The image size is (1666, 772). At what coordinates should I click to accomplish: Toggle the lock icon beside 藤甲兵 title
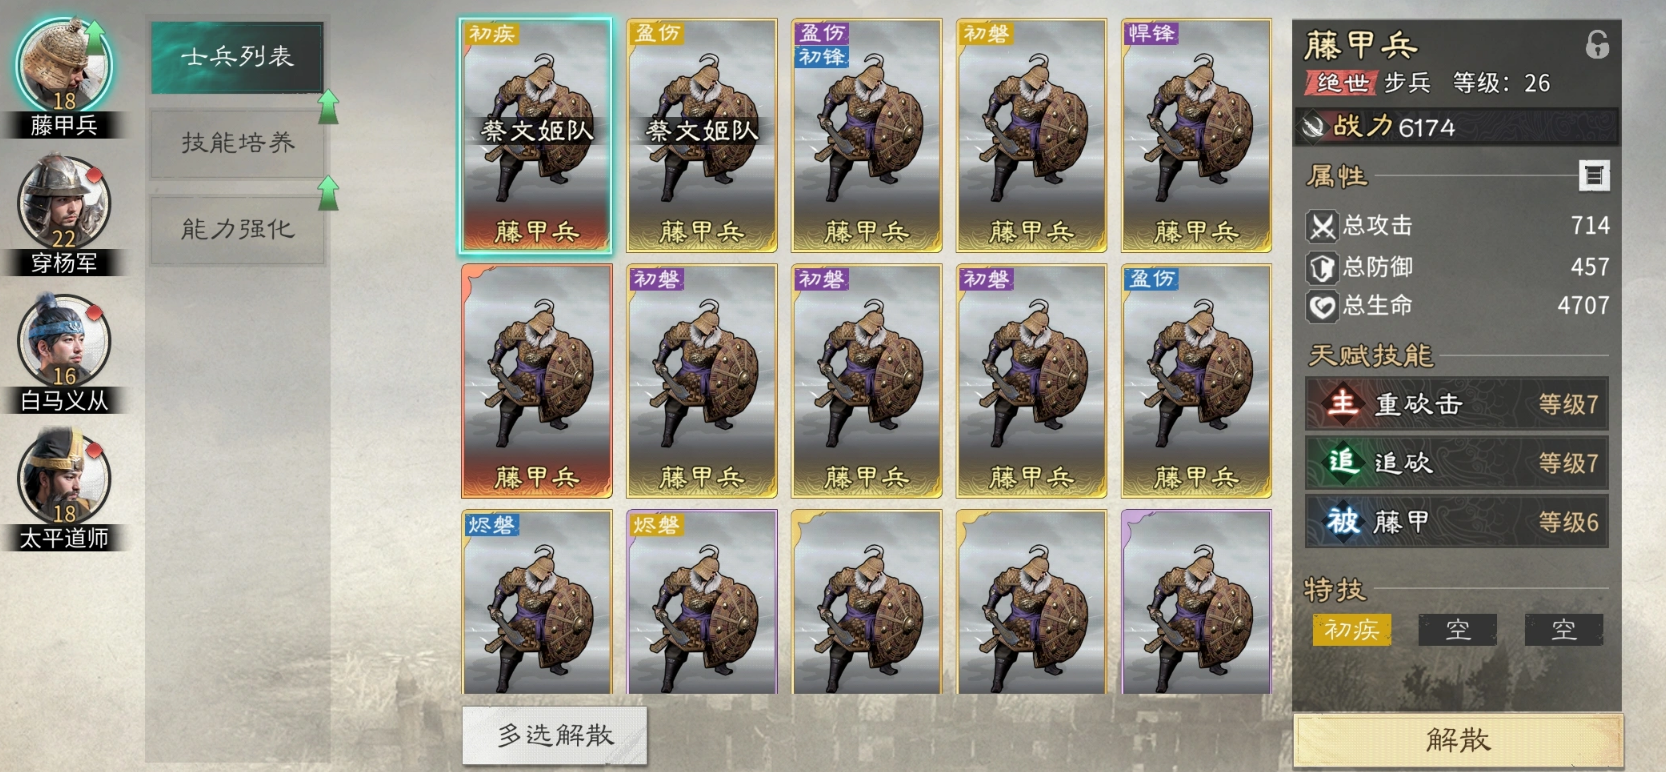point(1597,45)
